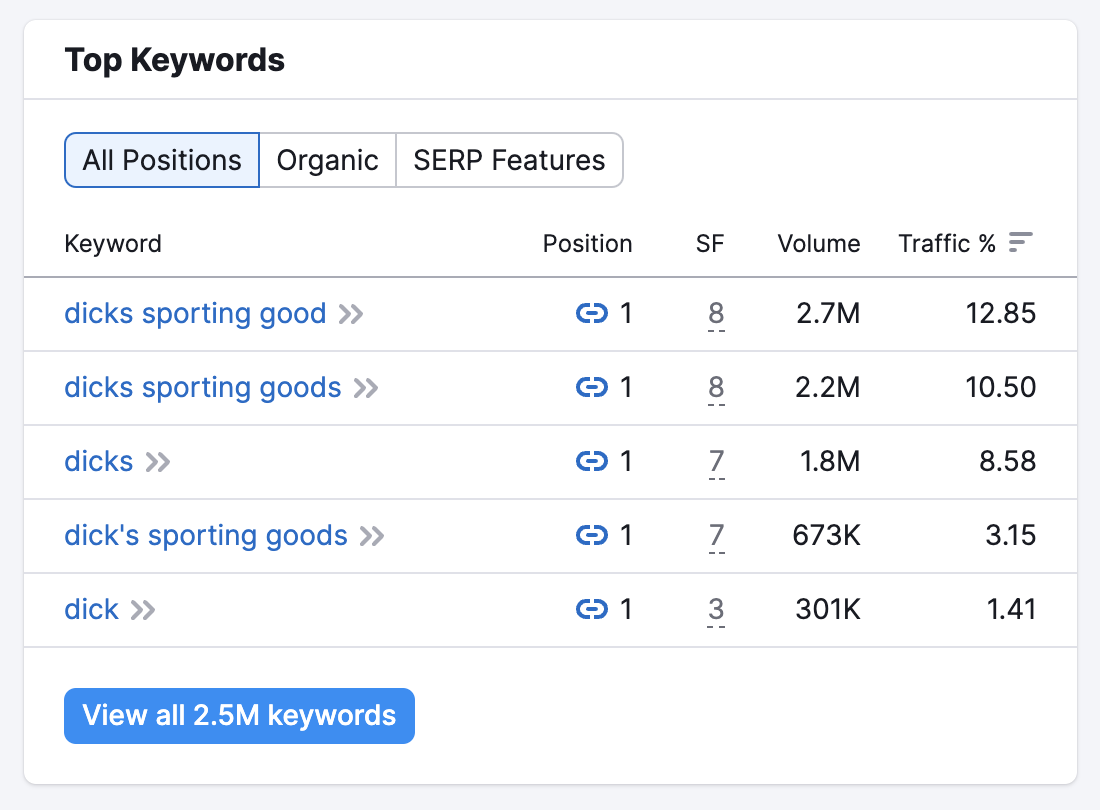Viewport: 1100px width, 810px height.
Task: Click link icon in 'dick's sporting goods' row
Action: pos(591,535)
